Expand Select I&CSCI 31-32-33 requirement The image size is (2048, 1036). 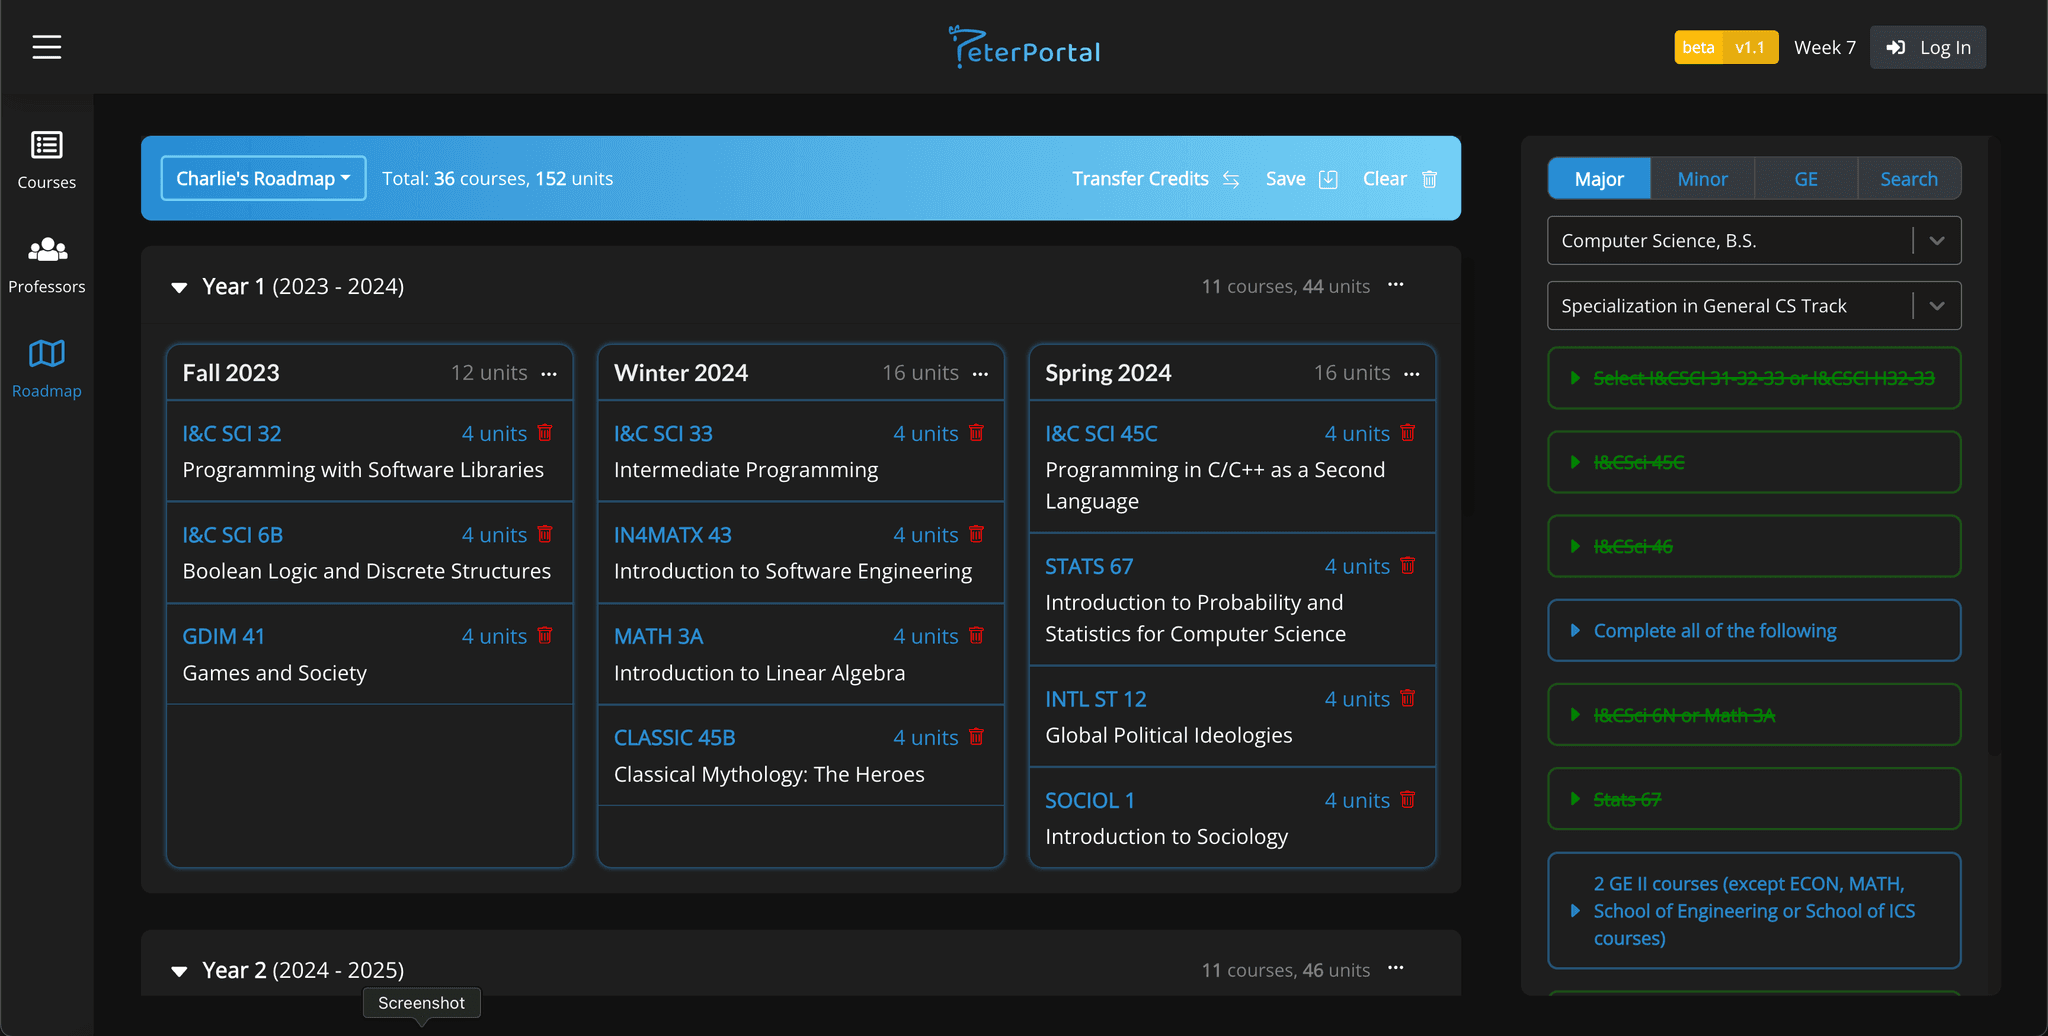pyautogui.click(x=1754, y=378)
